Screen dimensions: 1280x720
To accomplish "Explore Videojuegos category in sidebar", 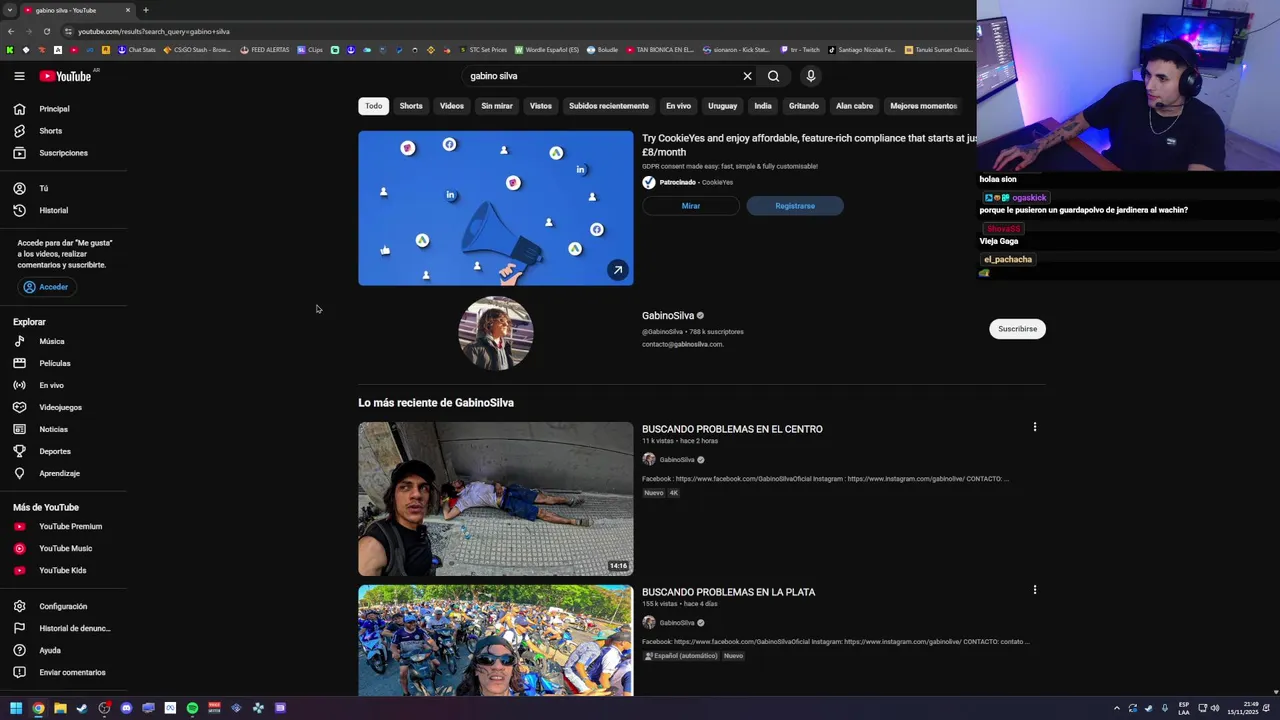I will pyautogui.click(x=63, y=407).
